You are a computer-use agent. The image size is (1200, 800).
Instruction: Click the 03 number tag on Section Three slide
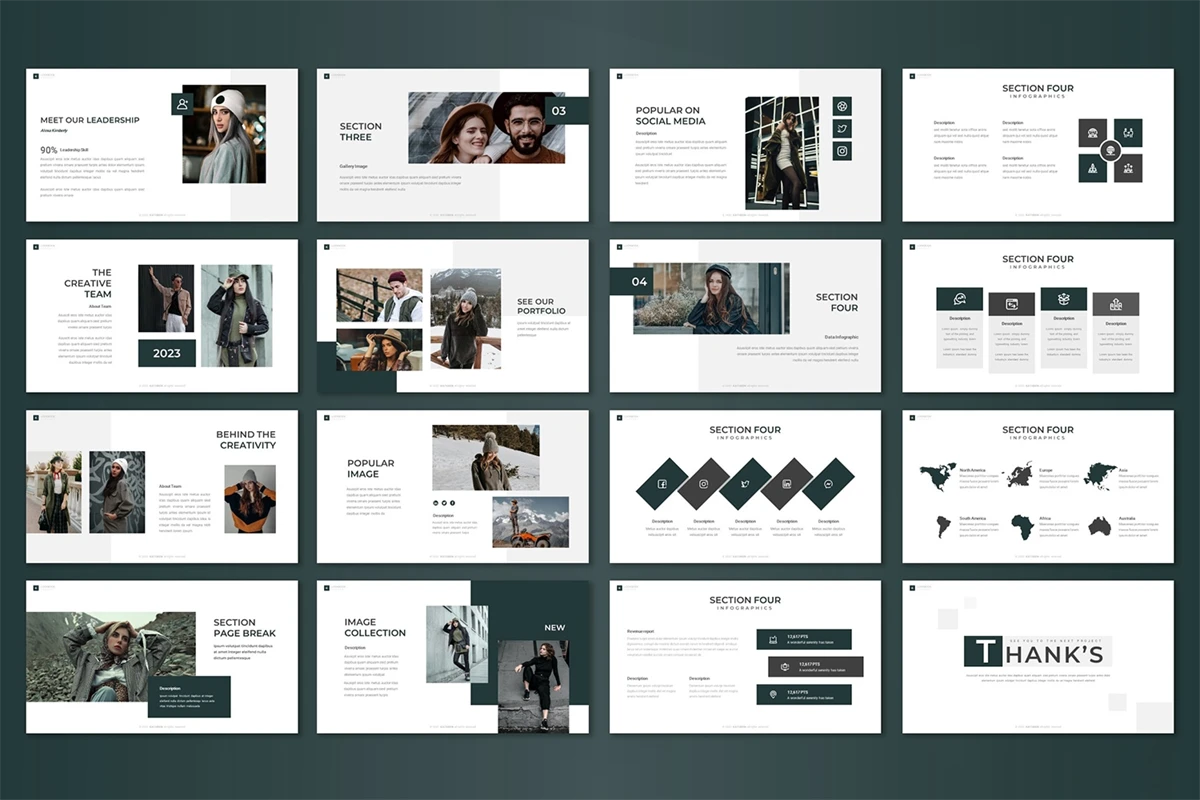(559, 111)
